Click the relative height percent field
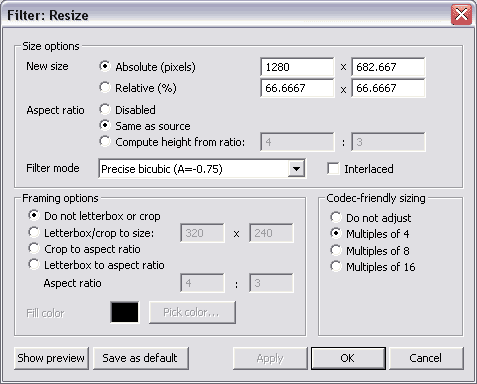The image size is (477, 384). pyautogui.click(x=388, y=88)
